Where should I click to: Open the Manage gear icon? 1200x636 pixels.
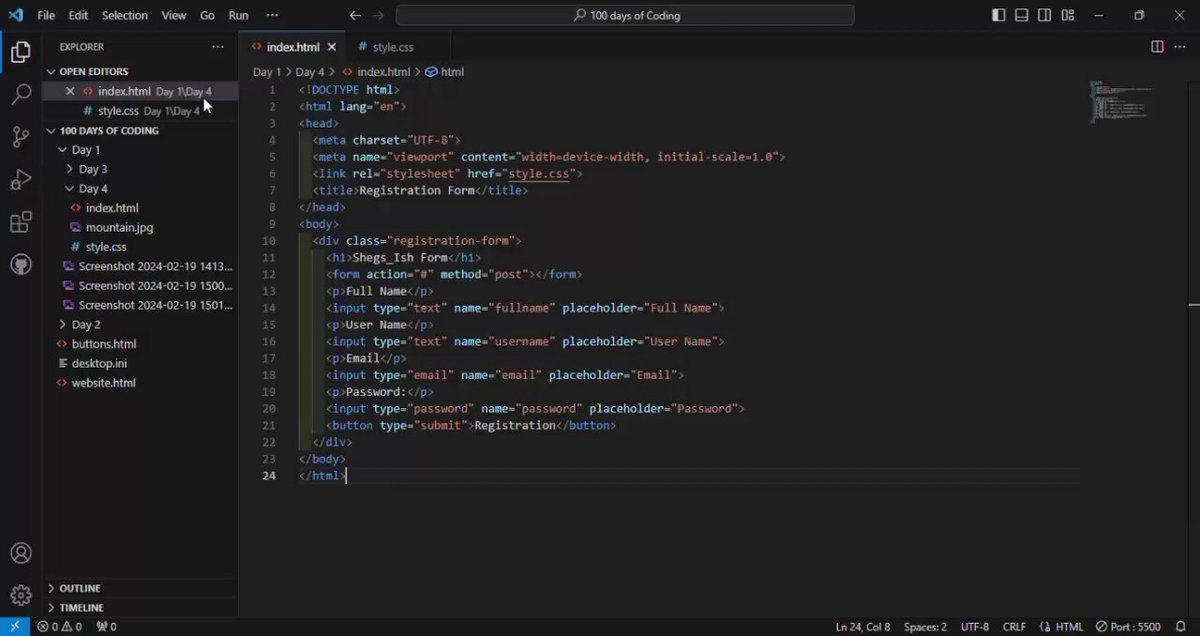(x=20, y=595)
